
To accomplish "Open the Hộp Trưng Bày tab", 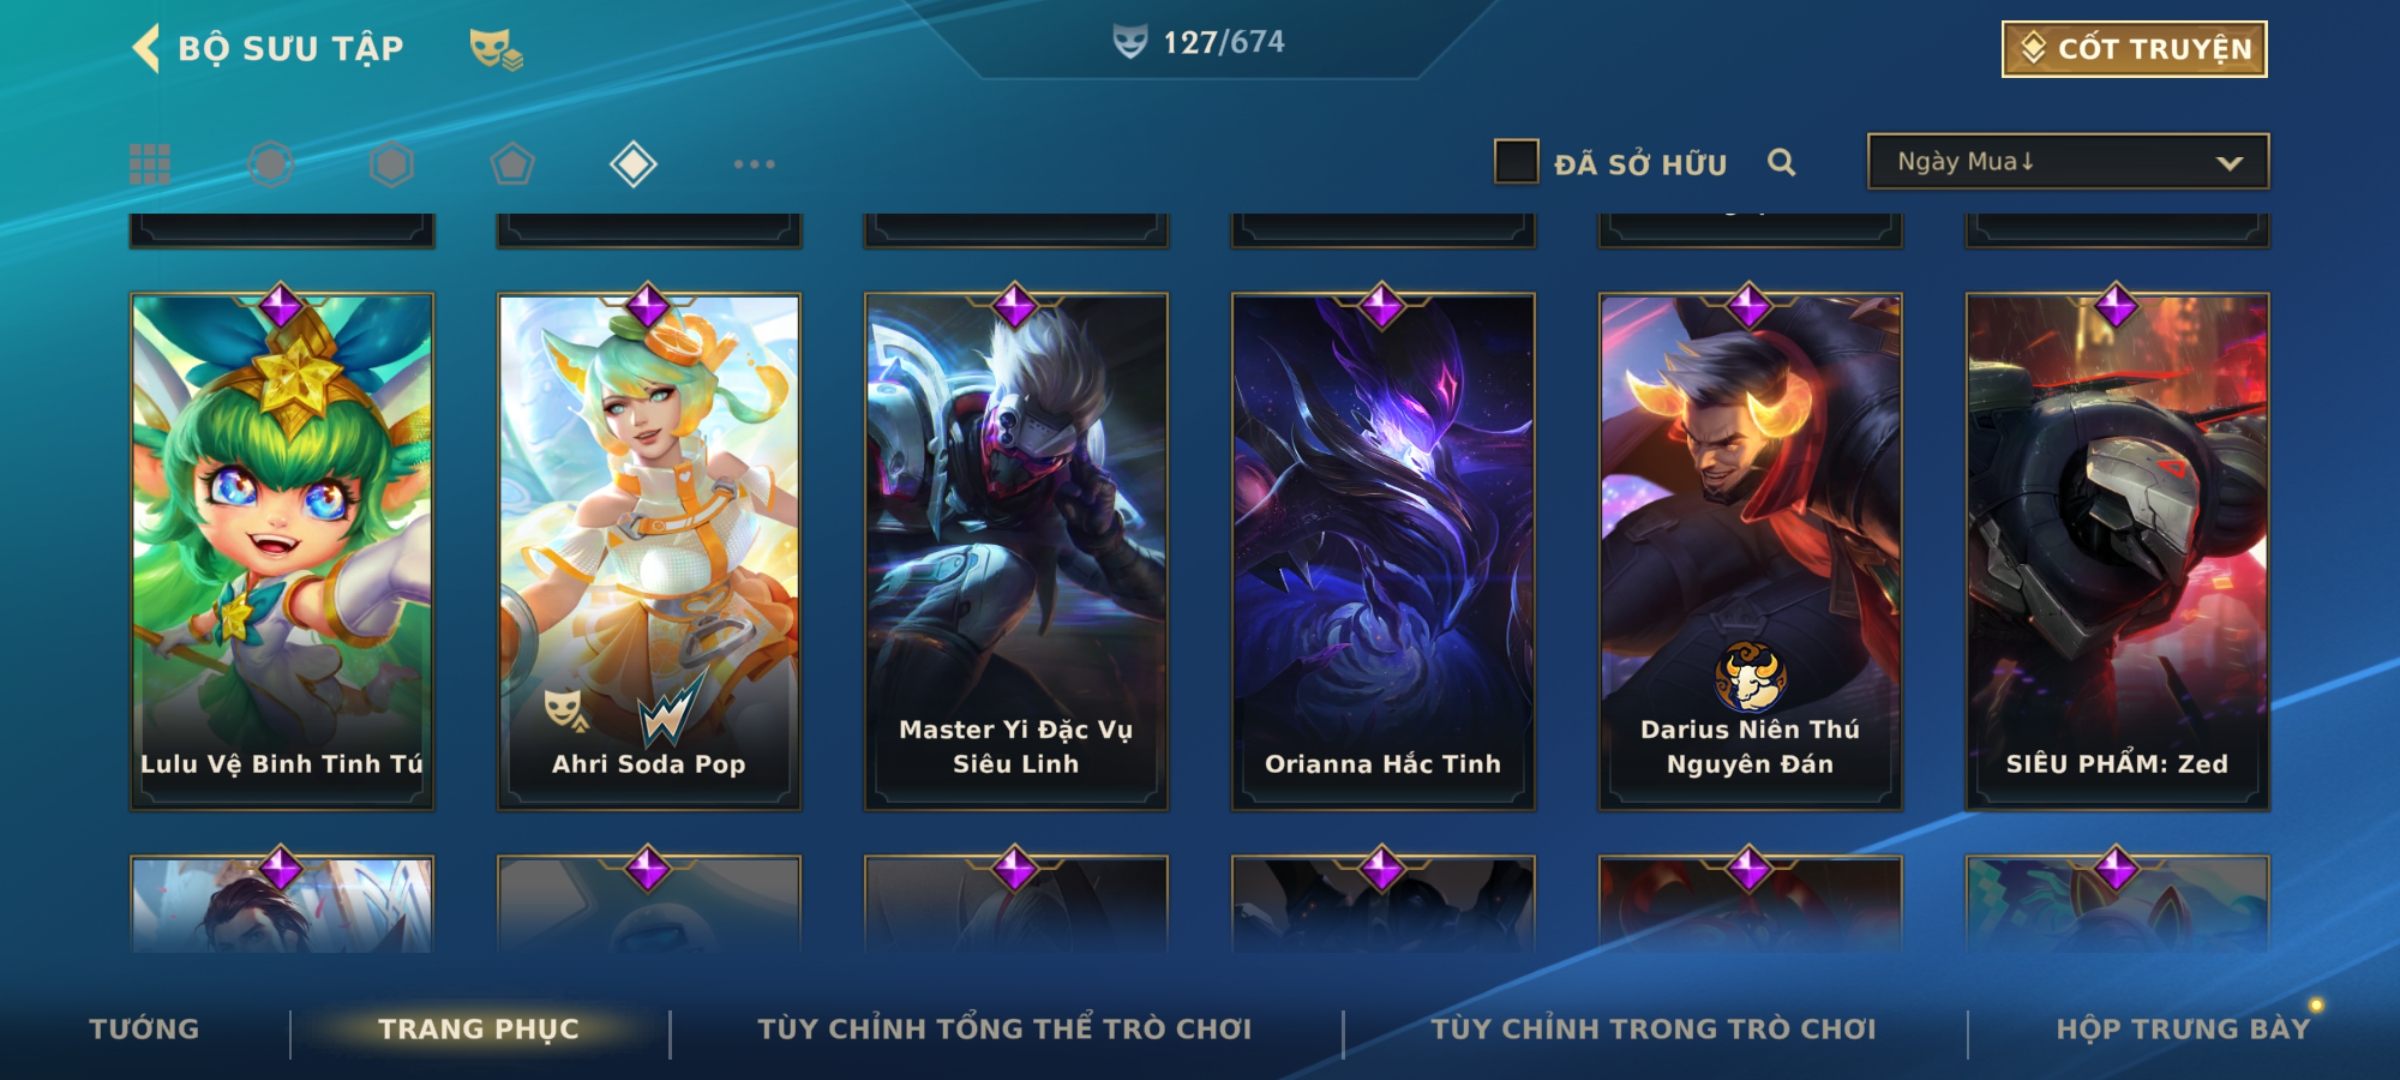I will [x=2183, y=1029].
